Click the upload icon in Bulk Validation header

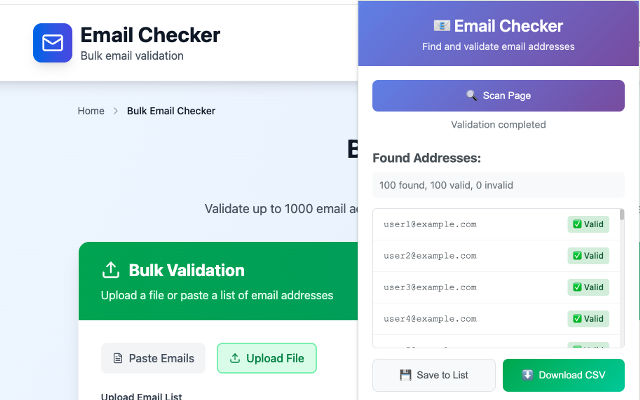110,270
